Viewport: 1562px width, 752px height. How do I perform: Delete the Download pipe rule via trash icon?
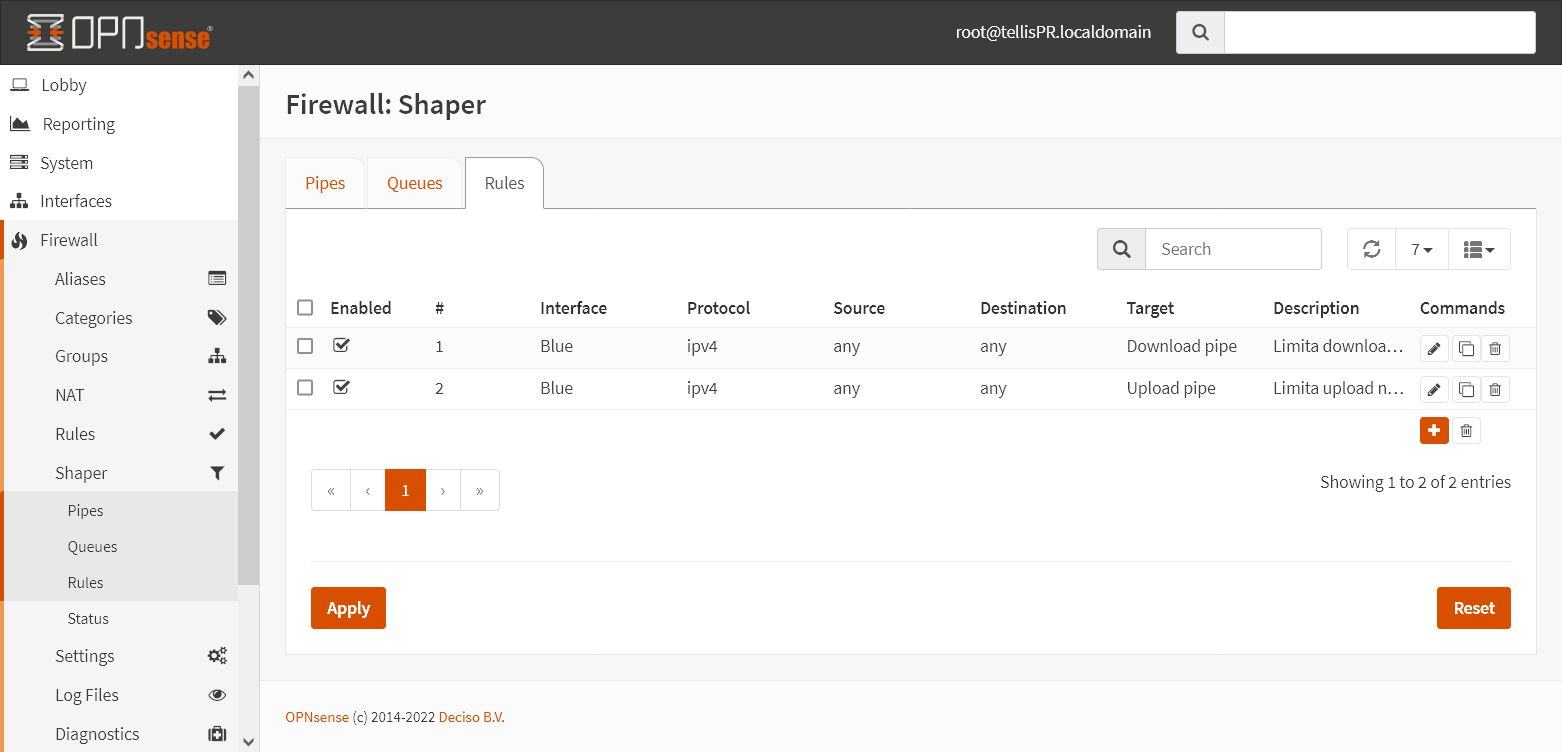(x=1495, y=348)
